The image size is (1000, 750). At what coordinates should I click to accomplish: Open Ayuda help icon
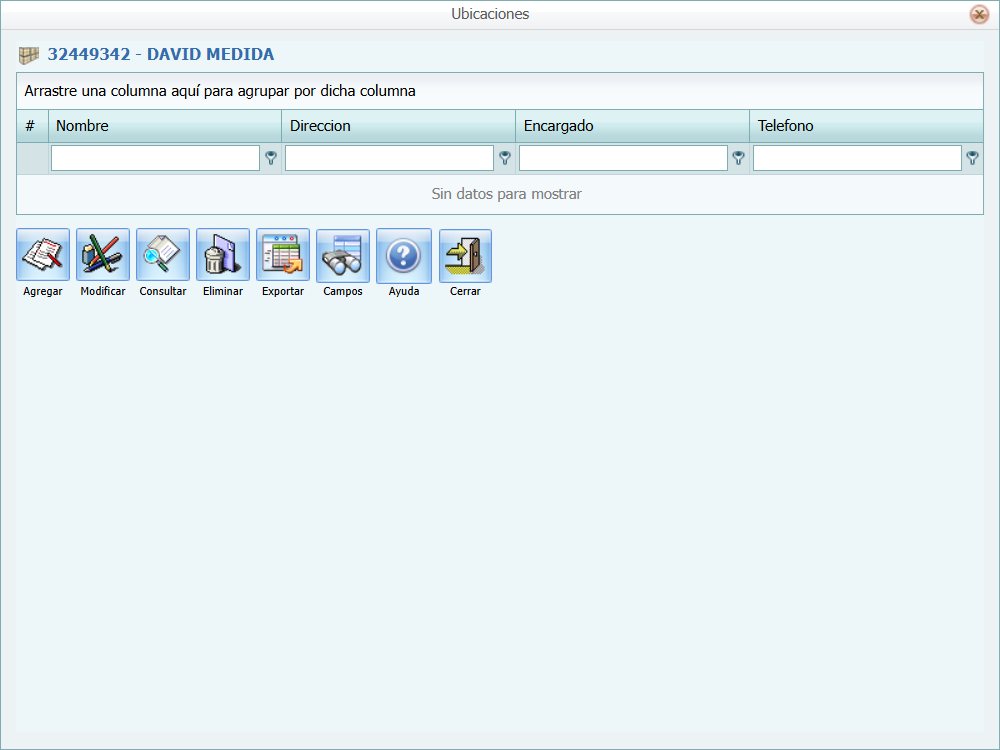point(404,255)
